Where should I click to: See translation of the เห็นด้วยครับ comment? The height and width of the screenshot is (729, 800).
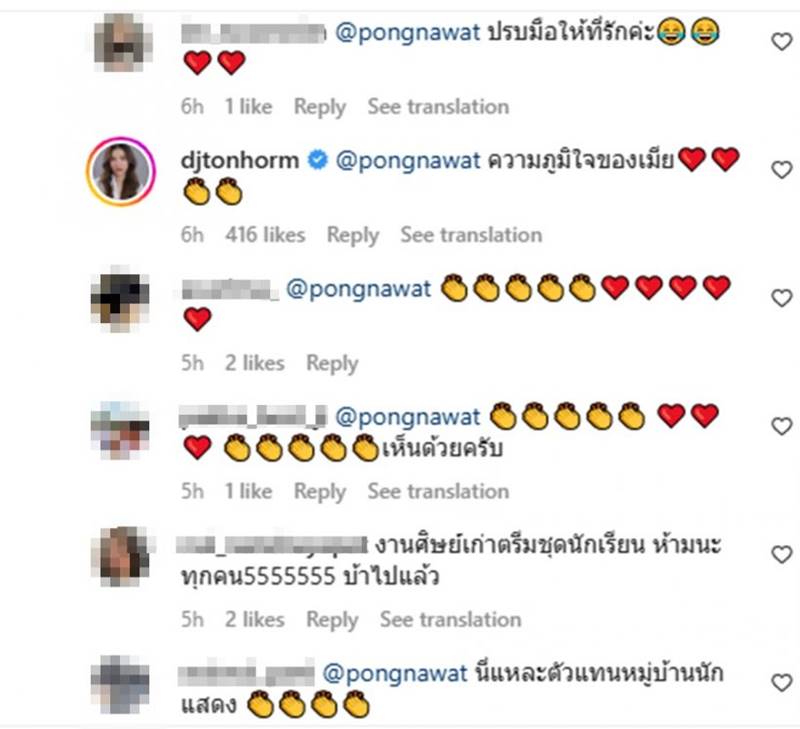pos(438,491)
